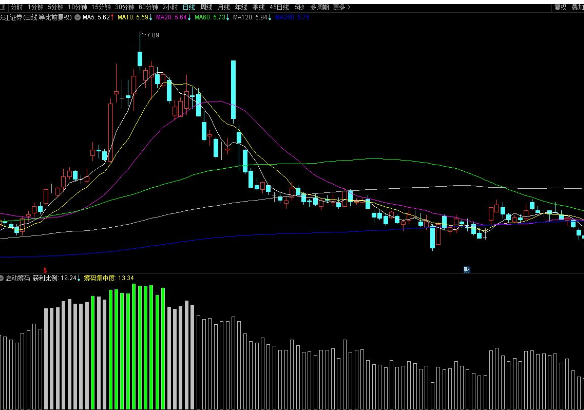This screenshot has width=584, height=410.
Task: Click the tallest cyan candlestick near the peak
Action: (233, 90)
